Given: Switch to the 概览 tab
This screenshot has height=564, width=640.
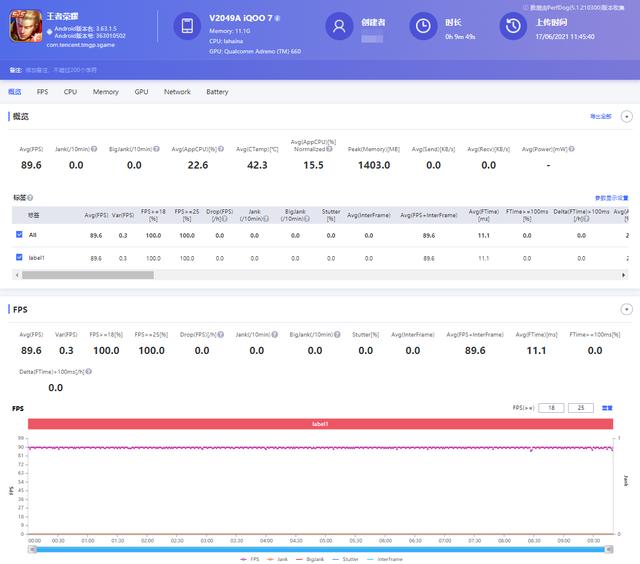Looking at the screenshot, I should pyautogui.click(x=15, y=92).
